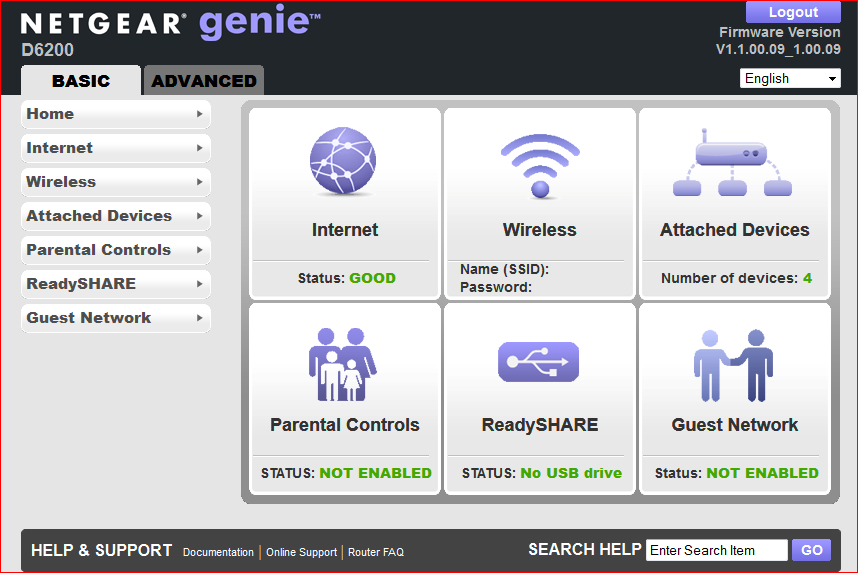Click the Parental Controls family icon
The height and width of the screenshot is (573, 858).
click(x=343, y=364)
